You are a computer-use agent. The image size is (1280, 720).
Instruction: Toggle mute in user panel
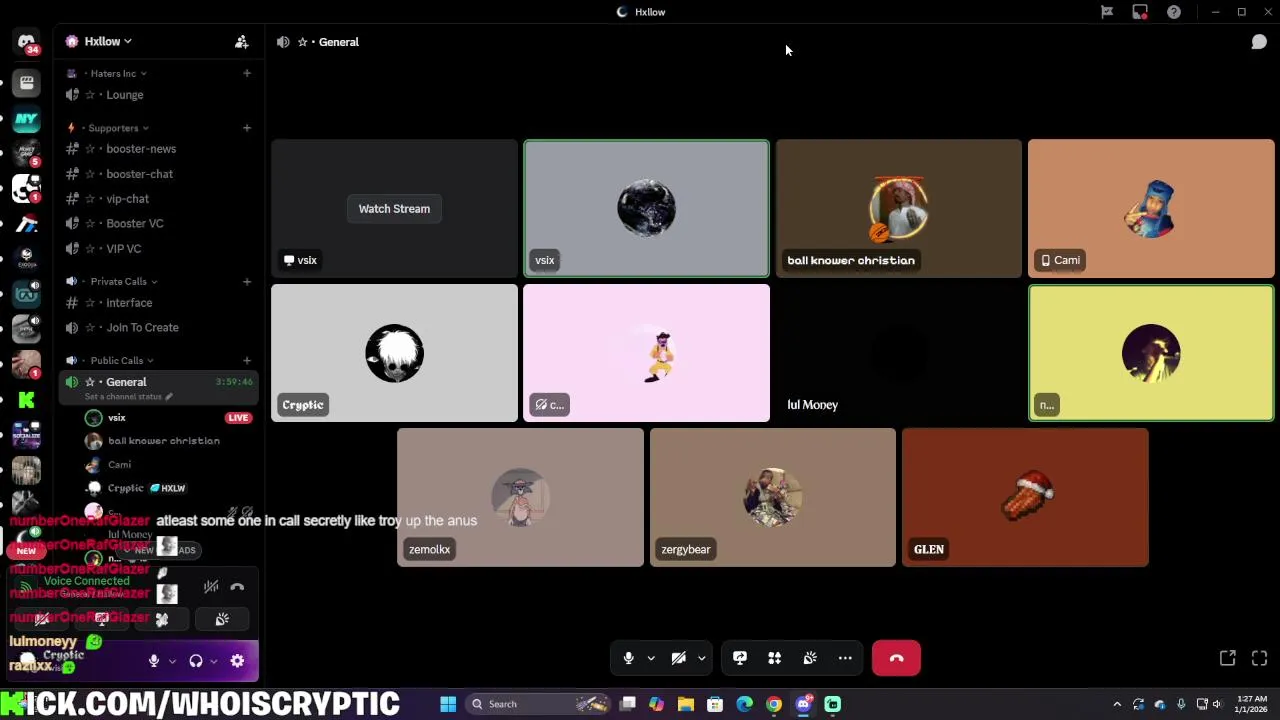coord(154,661)
